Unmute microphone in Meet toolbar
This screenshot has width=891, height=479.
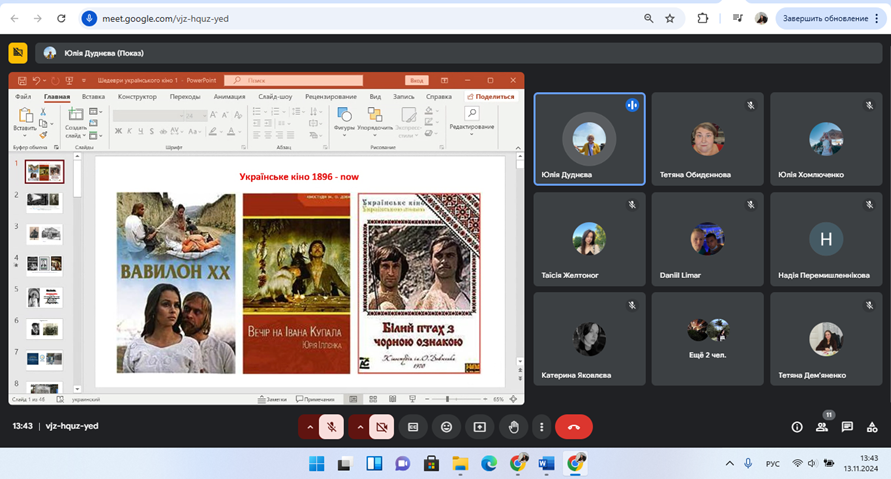pos(331,427)
